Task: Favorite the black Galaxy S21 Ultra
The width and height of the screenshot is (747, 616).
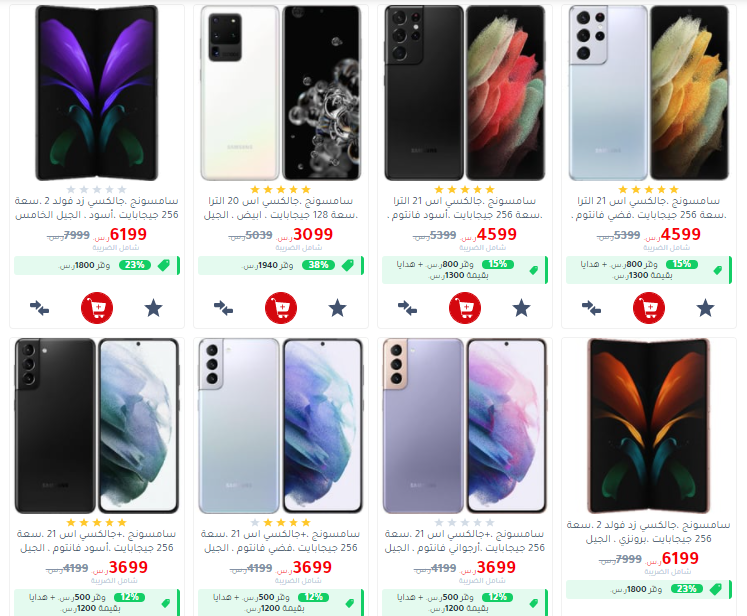Action: (x=521, y=308)
